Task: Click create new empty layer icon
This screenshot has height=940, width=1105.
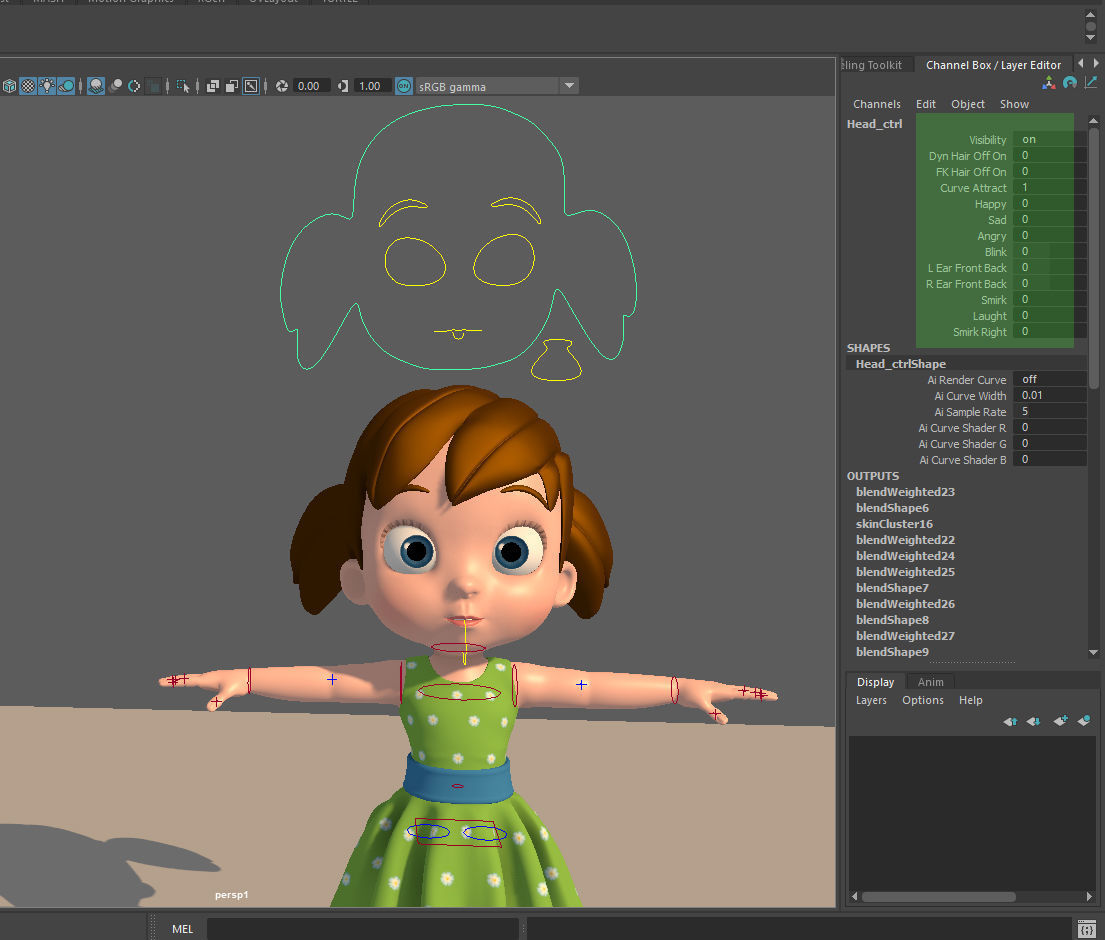Action: click(1060, 721)
